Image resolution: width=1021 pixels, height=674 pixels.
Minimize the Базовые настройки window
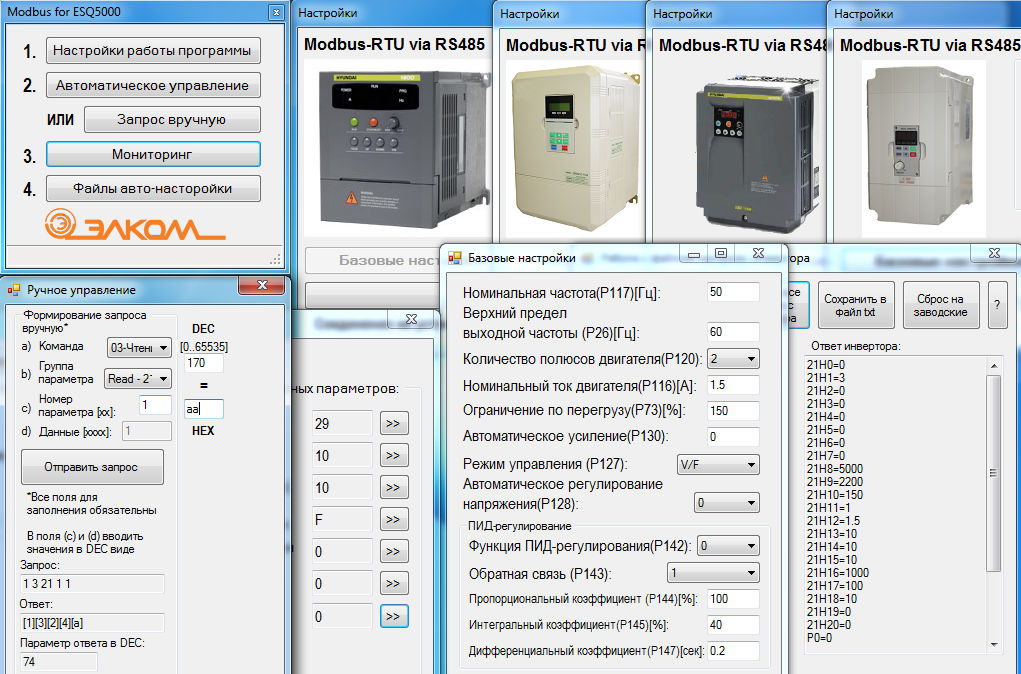[x=694, y=253]
